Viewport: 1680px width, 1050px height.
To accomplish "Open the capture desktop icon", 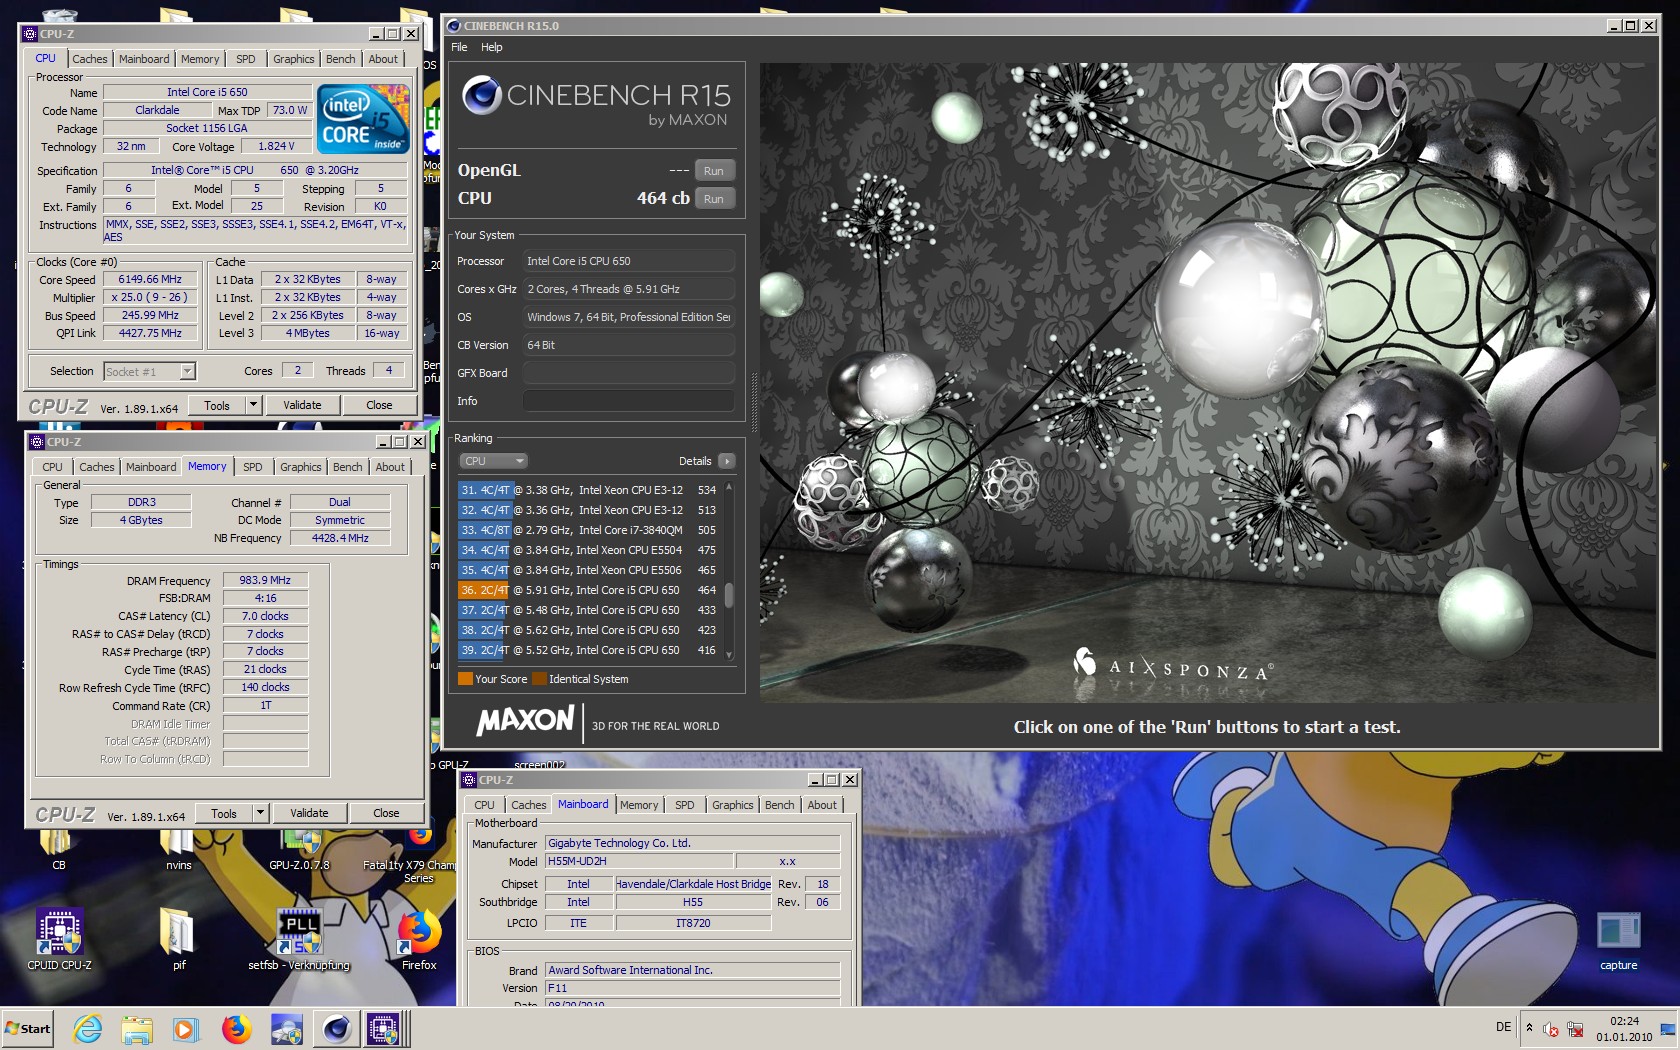I will click(x=1618, y=941).
